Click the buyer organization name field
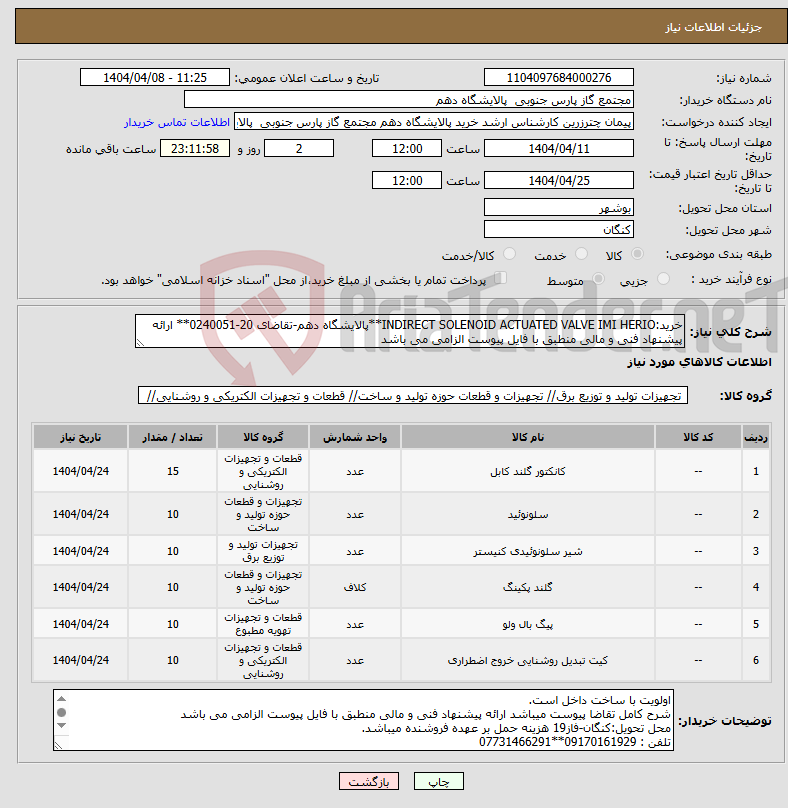 click(x=409, y=100)
